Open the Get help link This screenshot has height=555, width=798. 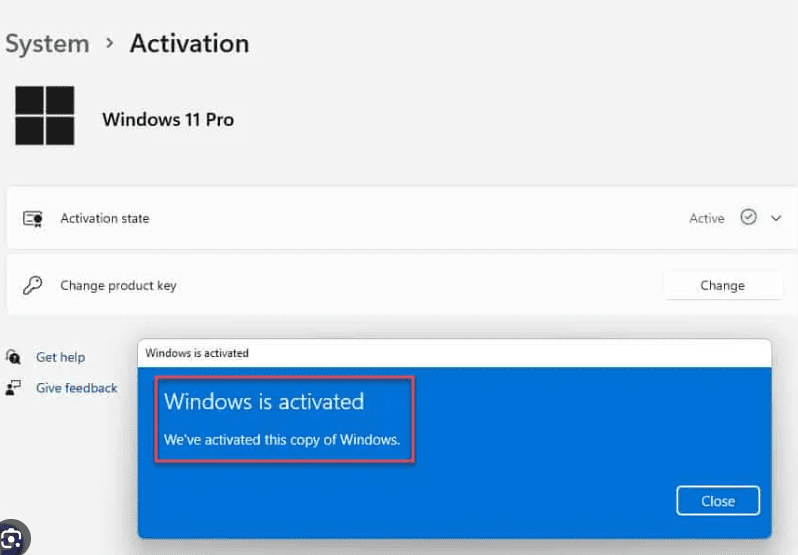(60, 357)
